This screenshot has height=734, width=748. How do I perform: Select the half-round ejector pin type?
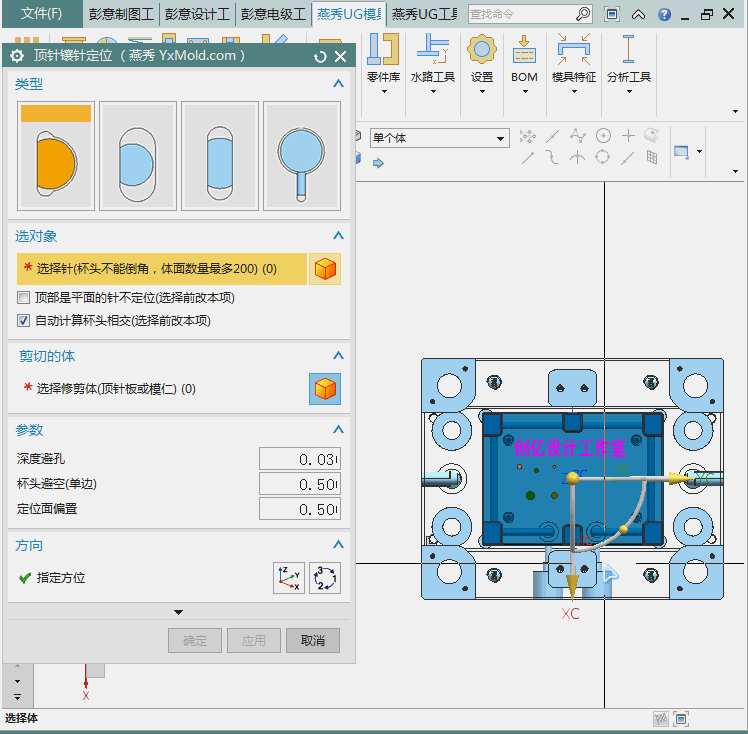click(x=56, y=155)
